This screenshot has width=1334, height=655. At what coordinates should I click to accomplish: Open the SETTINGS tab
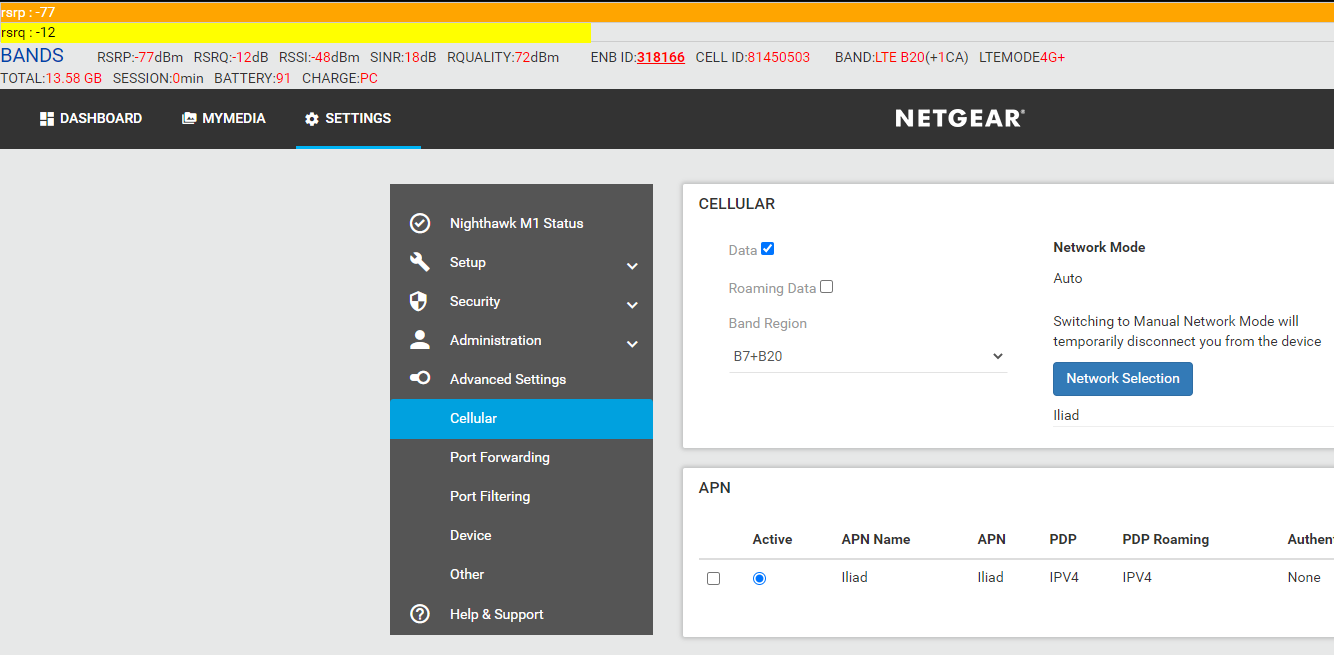click(358, 119)
